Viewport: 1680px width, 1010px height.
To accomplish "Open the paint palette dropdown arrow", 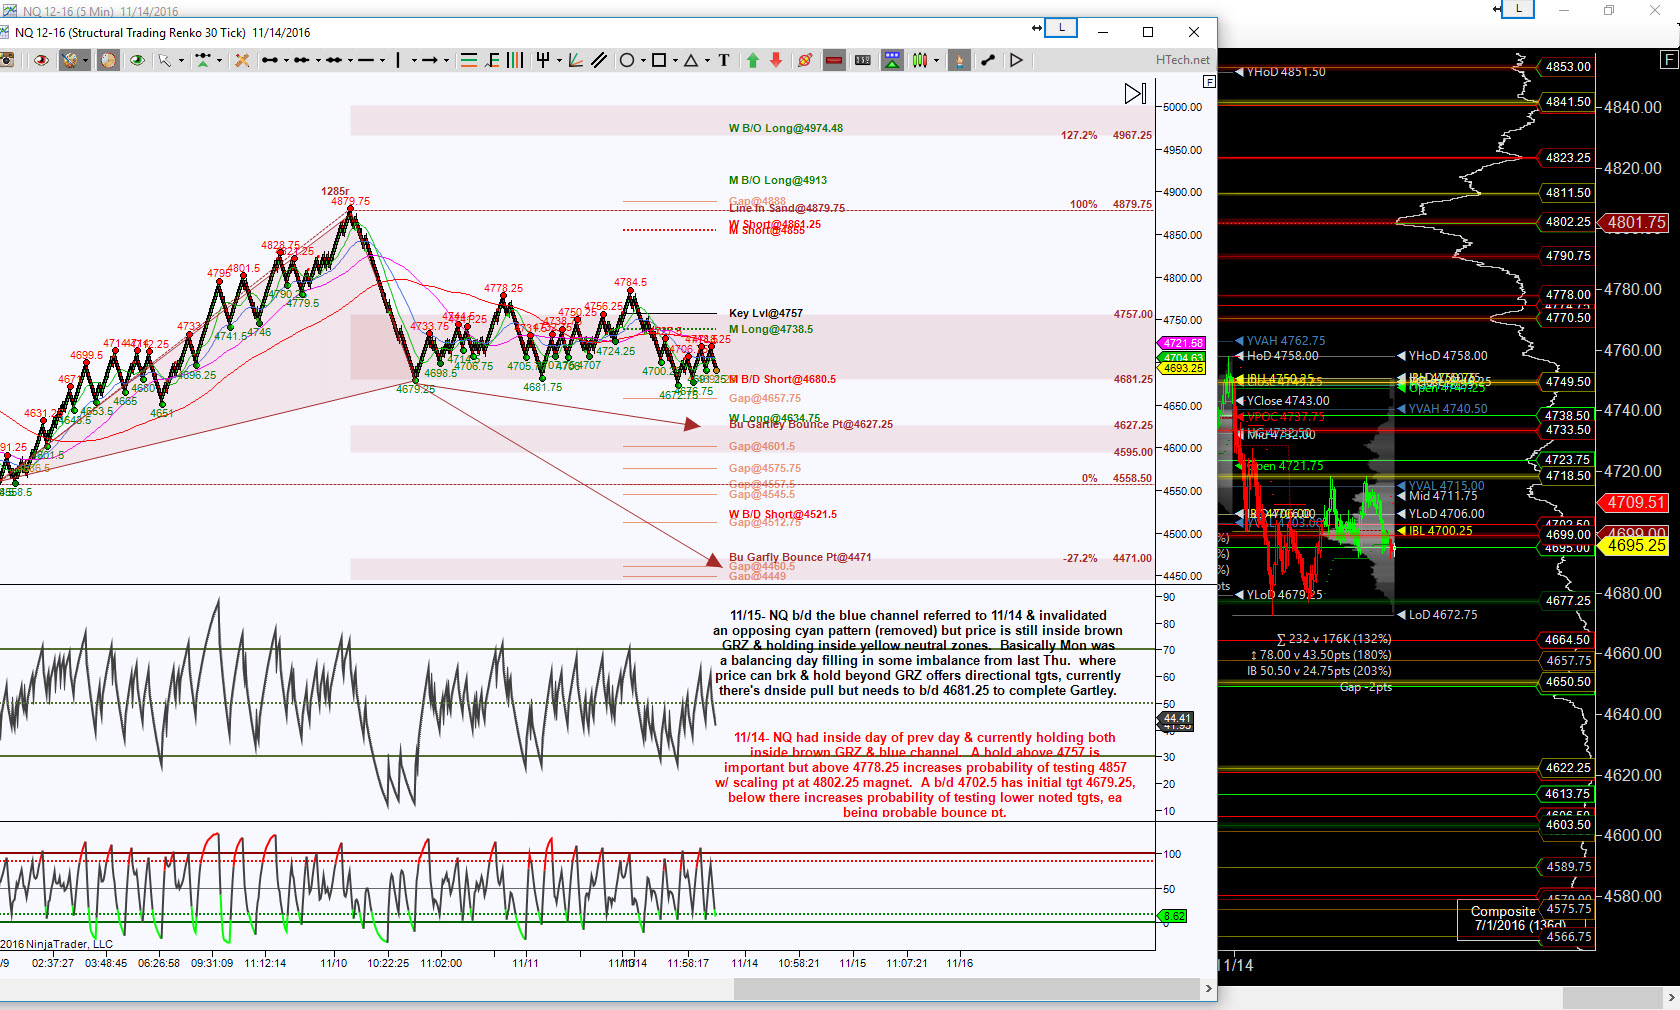I will pos(85,61).
